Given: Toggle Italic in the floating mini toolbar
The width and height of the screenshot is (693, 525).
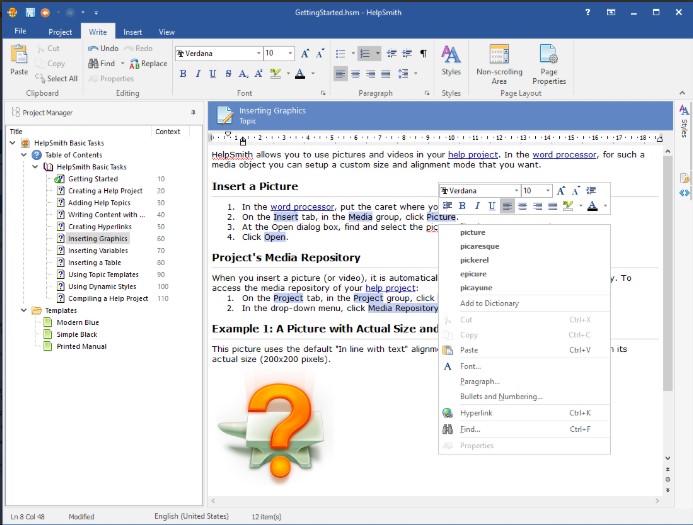Looking at the screenshot, I should coord(477,206).
